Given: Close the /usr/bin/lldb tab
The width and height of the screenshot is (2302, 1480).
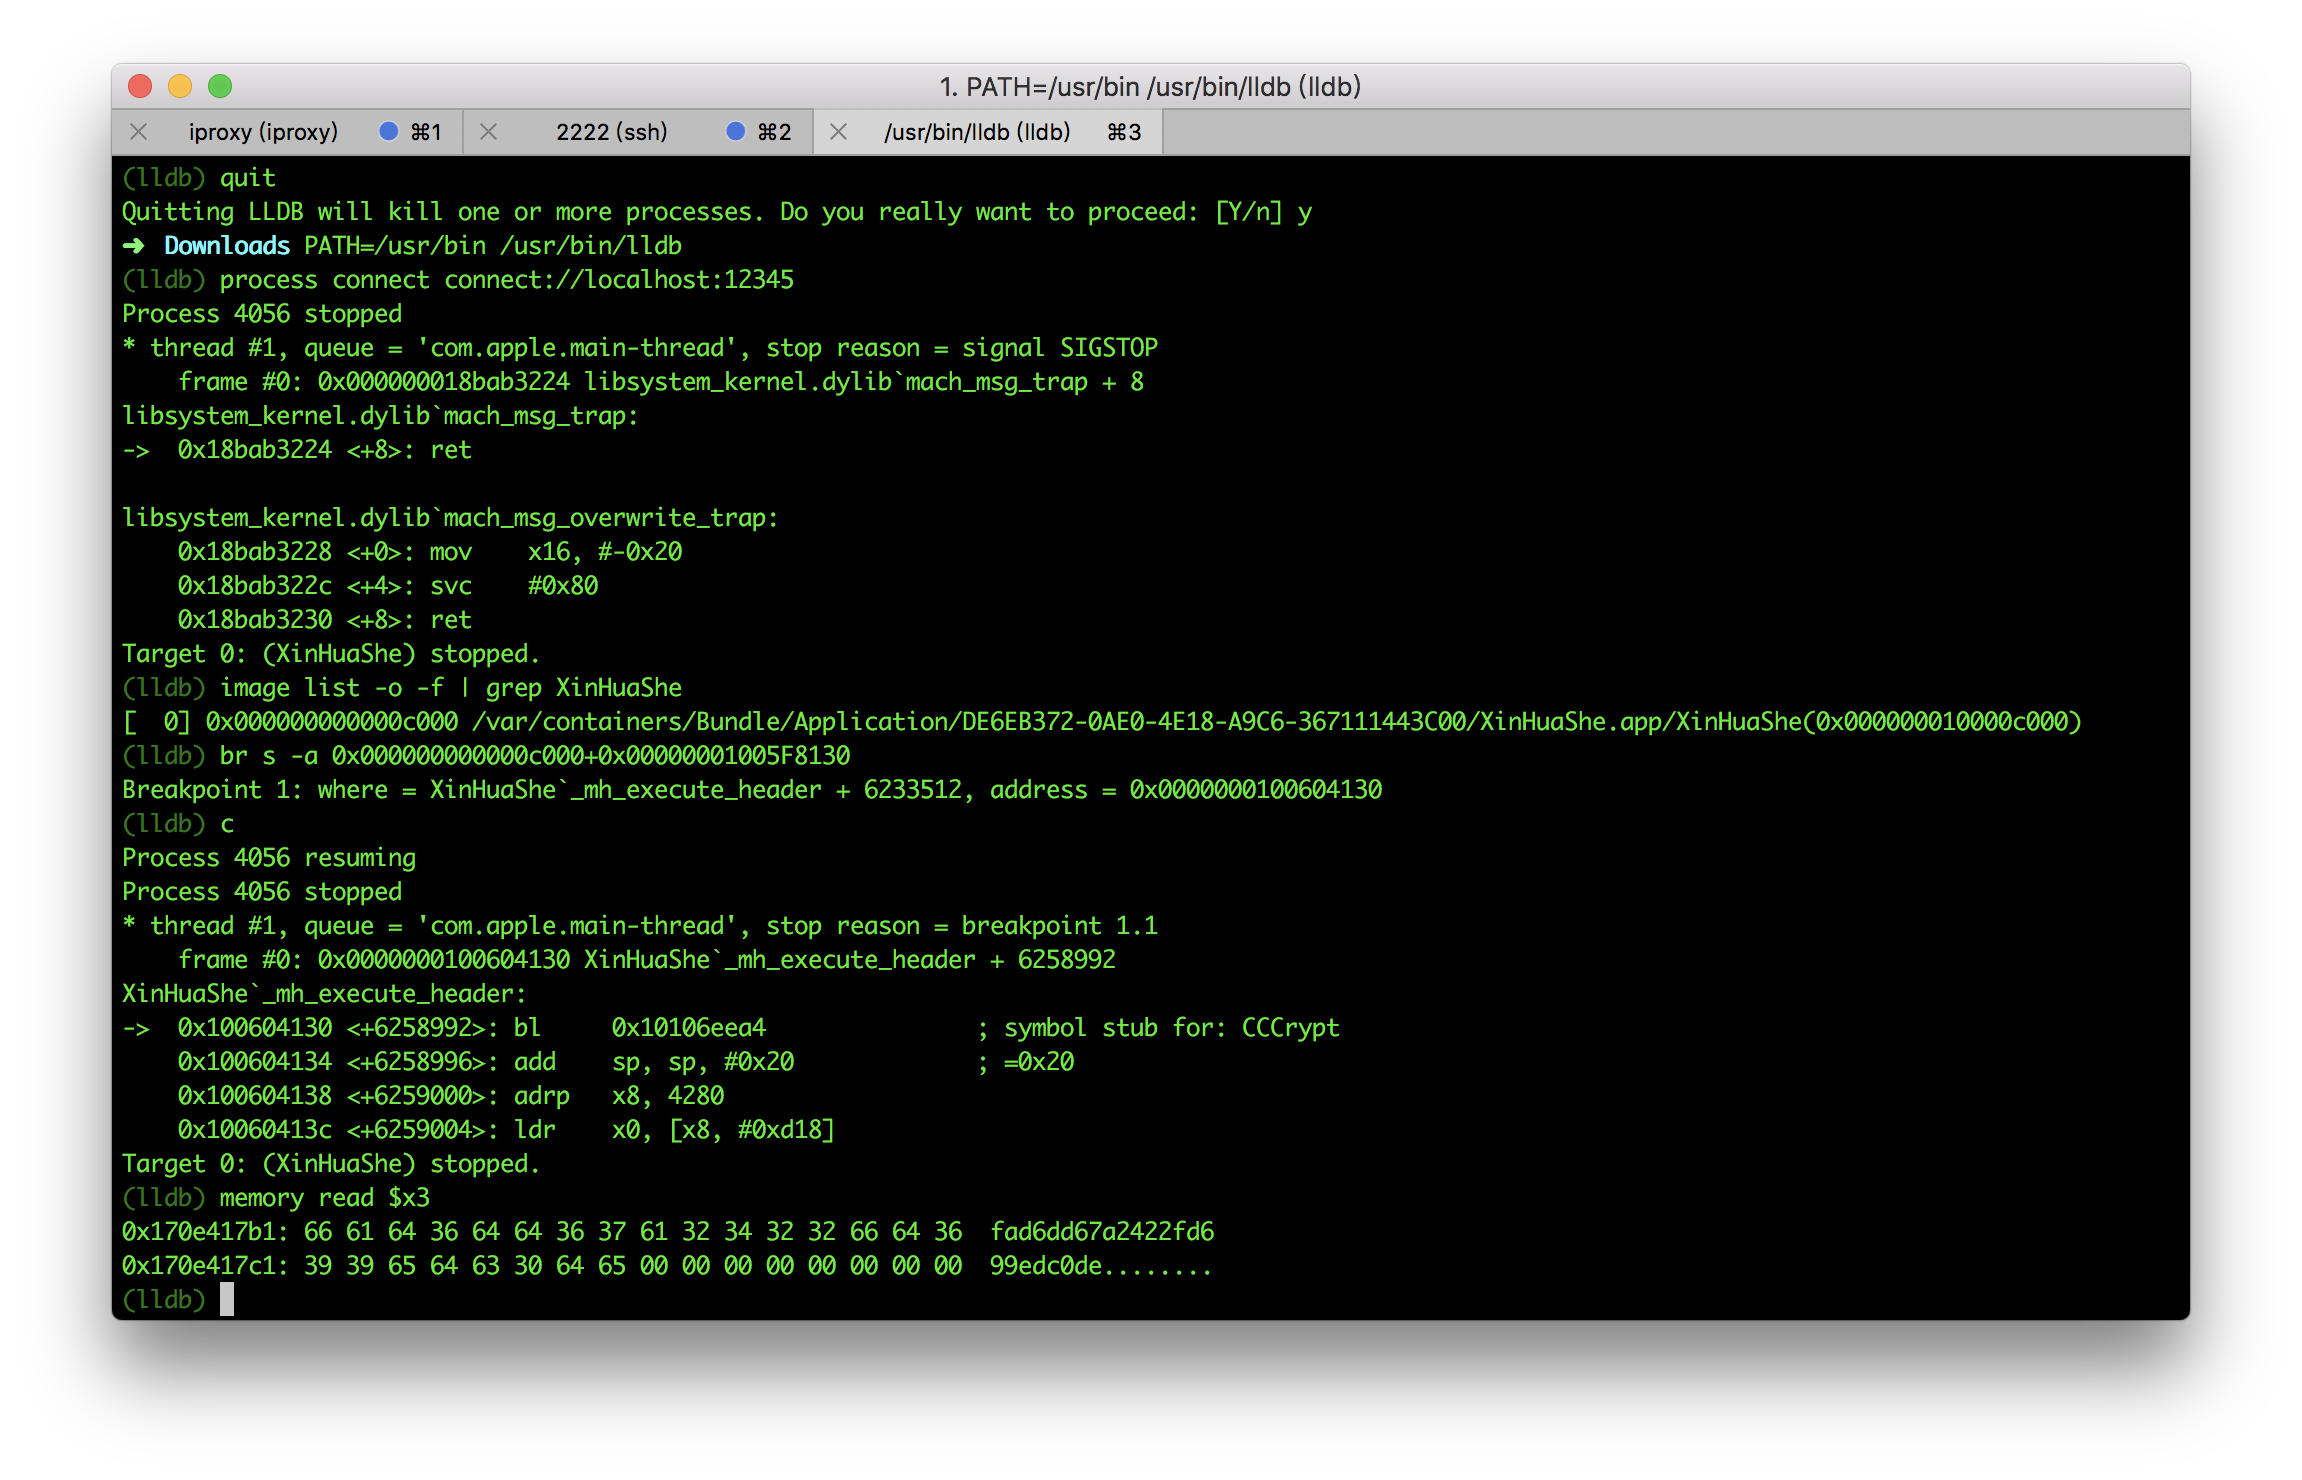Looking at the screenshot, I should (x=839, y=132).
